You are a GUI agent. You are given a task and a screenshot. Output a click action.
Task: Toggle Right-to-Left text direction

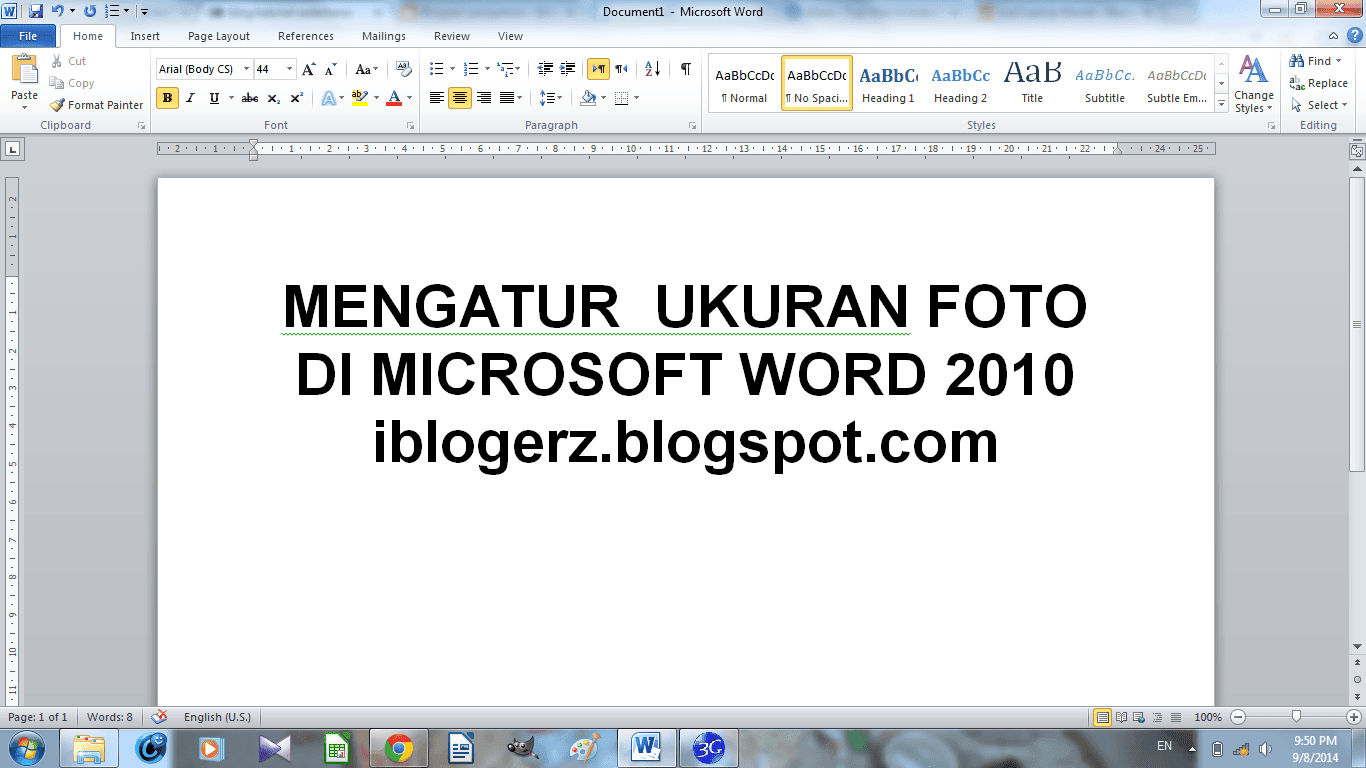tap(622, 69)
